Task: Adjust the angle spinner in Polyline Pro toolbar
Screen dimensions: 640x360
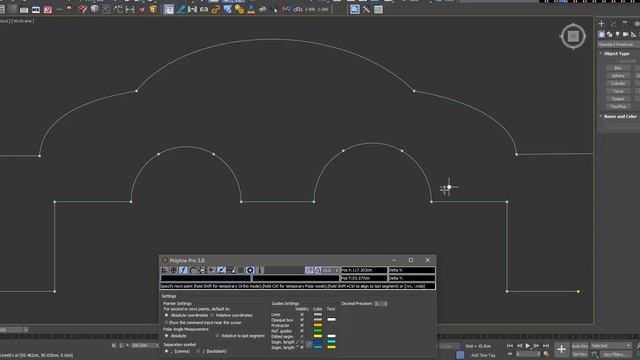Action: (x=331, y=270)
